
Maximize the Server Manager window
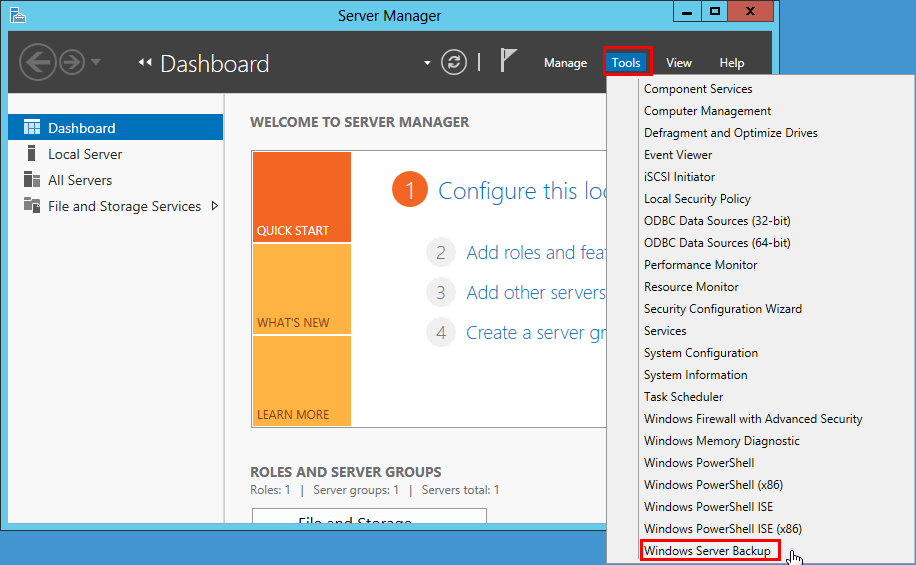pos(714,11)
